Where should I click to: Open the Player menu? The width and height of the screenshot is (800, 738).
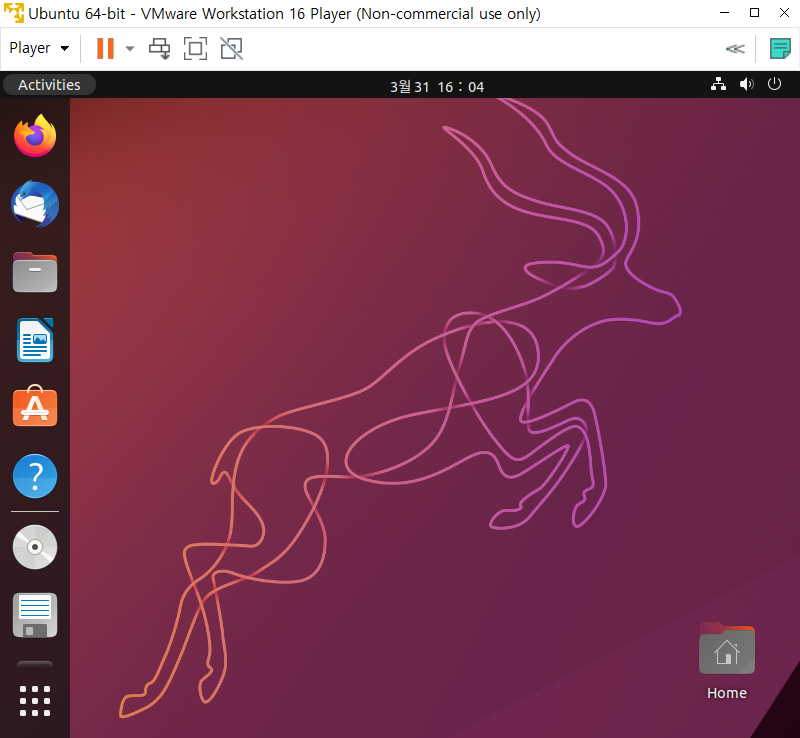click(39, 48)
